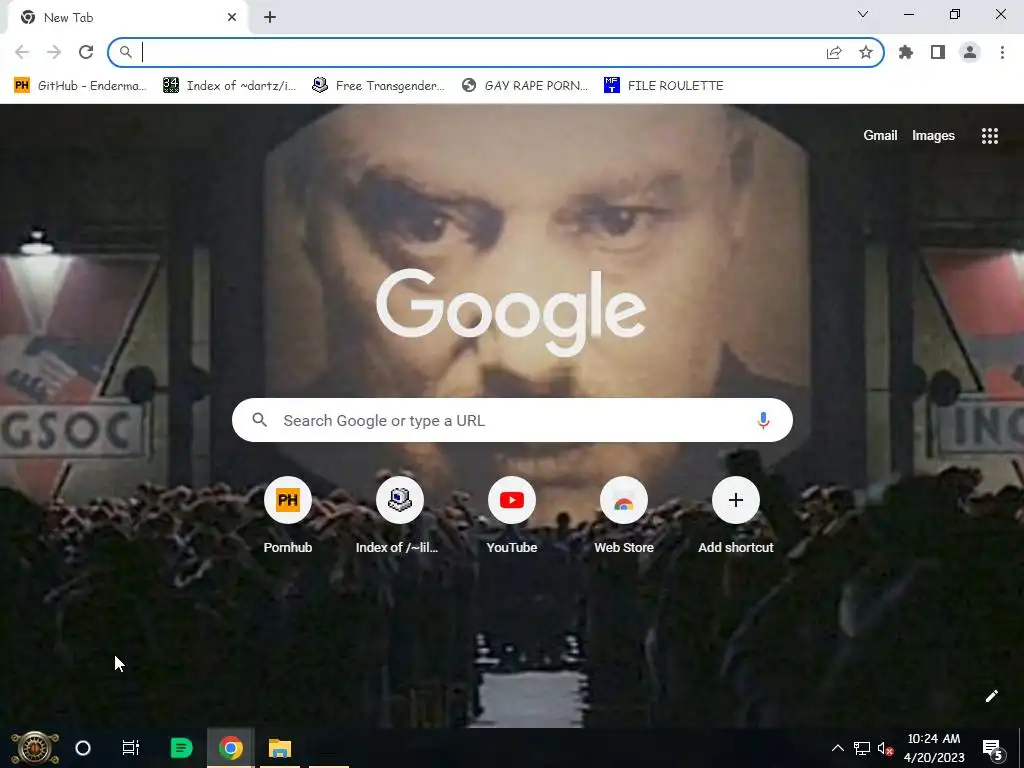Screen dimensions: 1024x768
Task: Open the clock showing 10:24 AM
Action: click(934, 748)
